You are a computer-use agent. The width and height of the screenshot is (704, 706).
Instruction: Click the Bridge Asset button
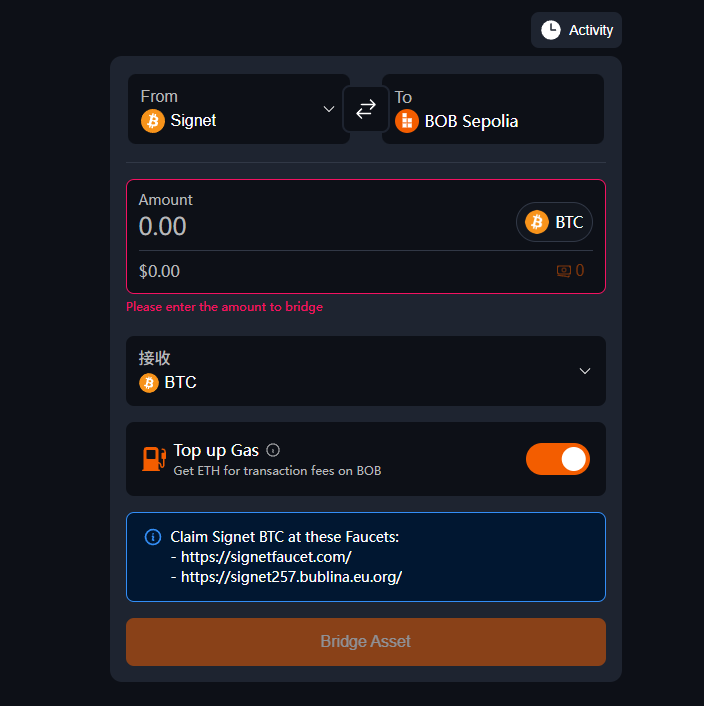coord(366,641)
